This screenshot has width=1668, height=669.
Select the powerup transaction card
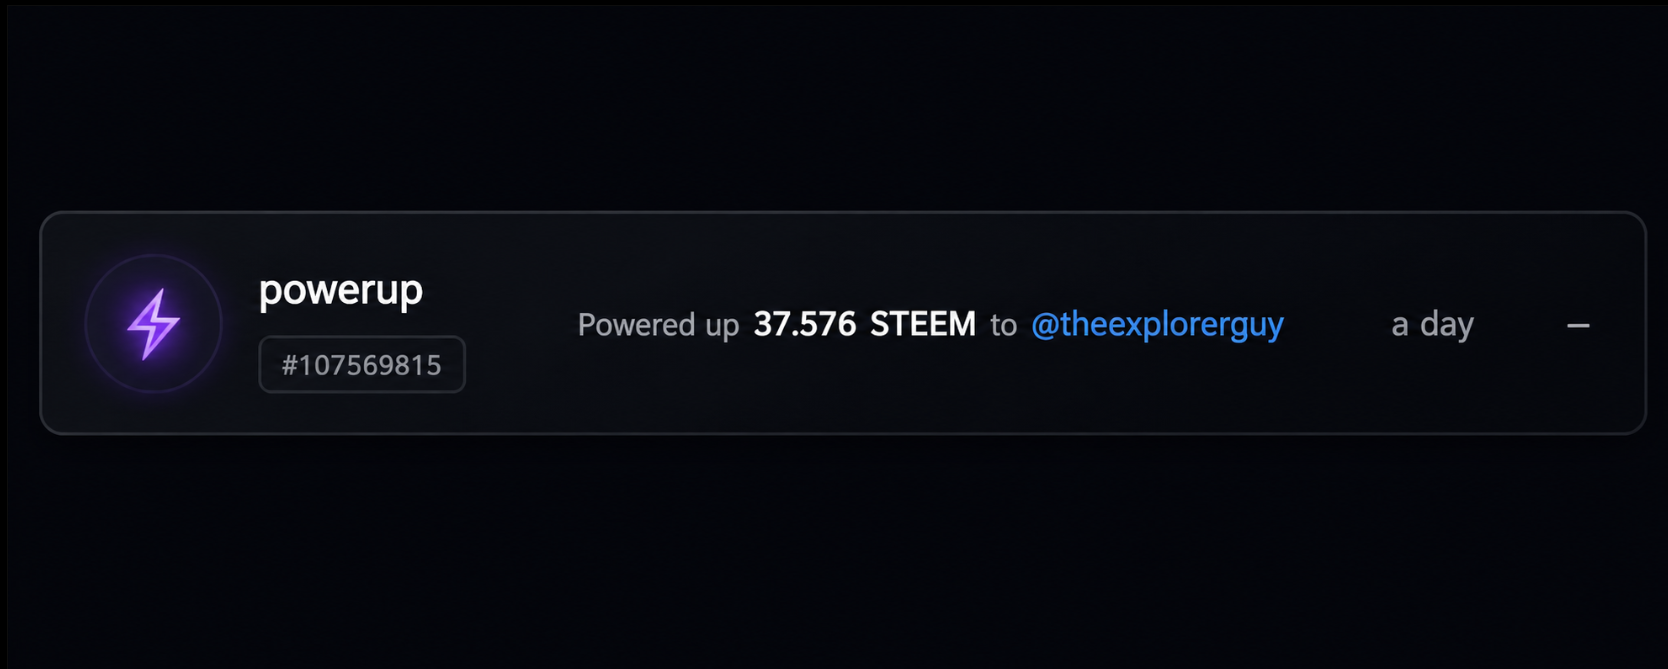tap(843, 323)
